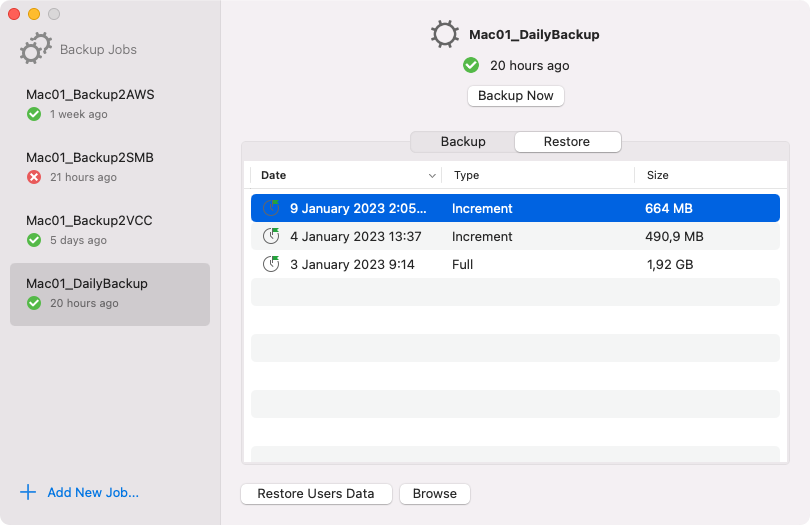Click the plus icon for Add New Job

click(28, 492)
